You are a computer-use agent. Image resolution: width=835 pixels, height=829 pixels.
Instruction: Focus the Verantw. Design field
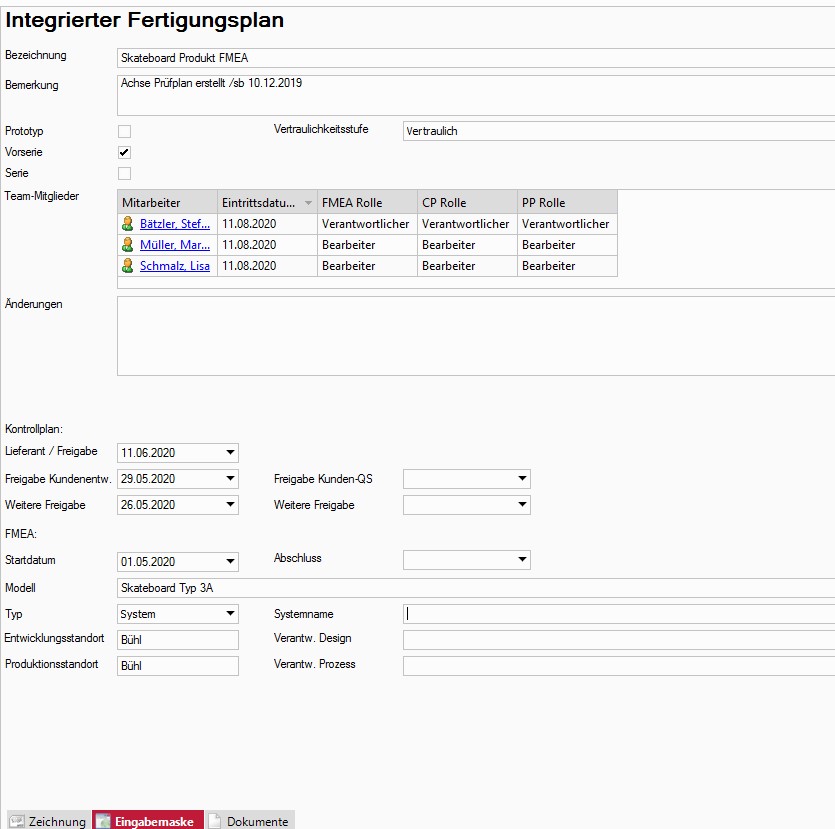tap(619, 639)
